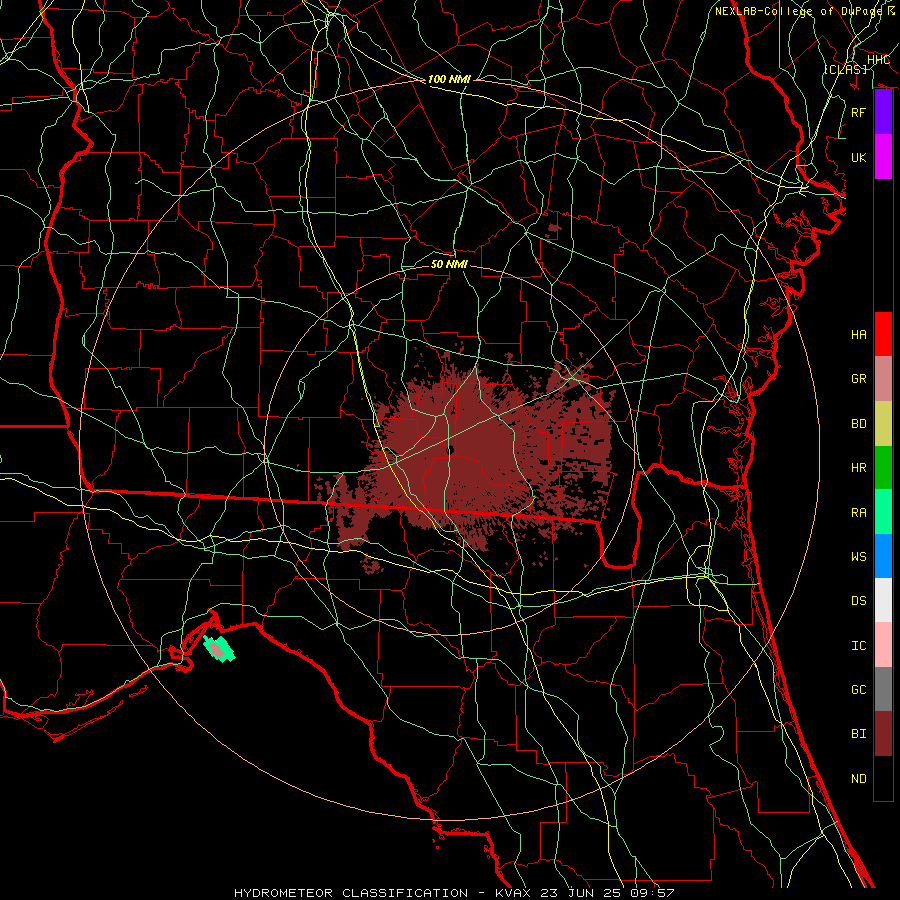Click the HR green legend swatch

883,467
